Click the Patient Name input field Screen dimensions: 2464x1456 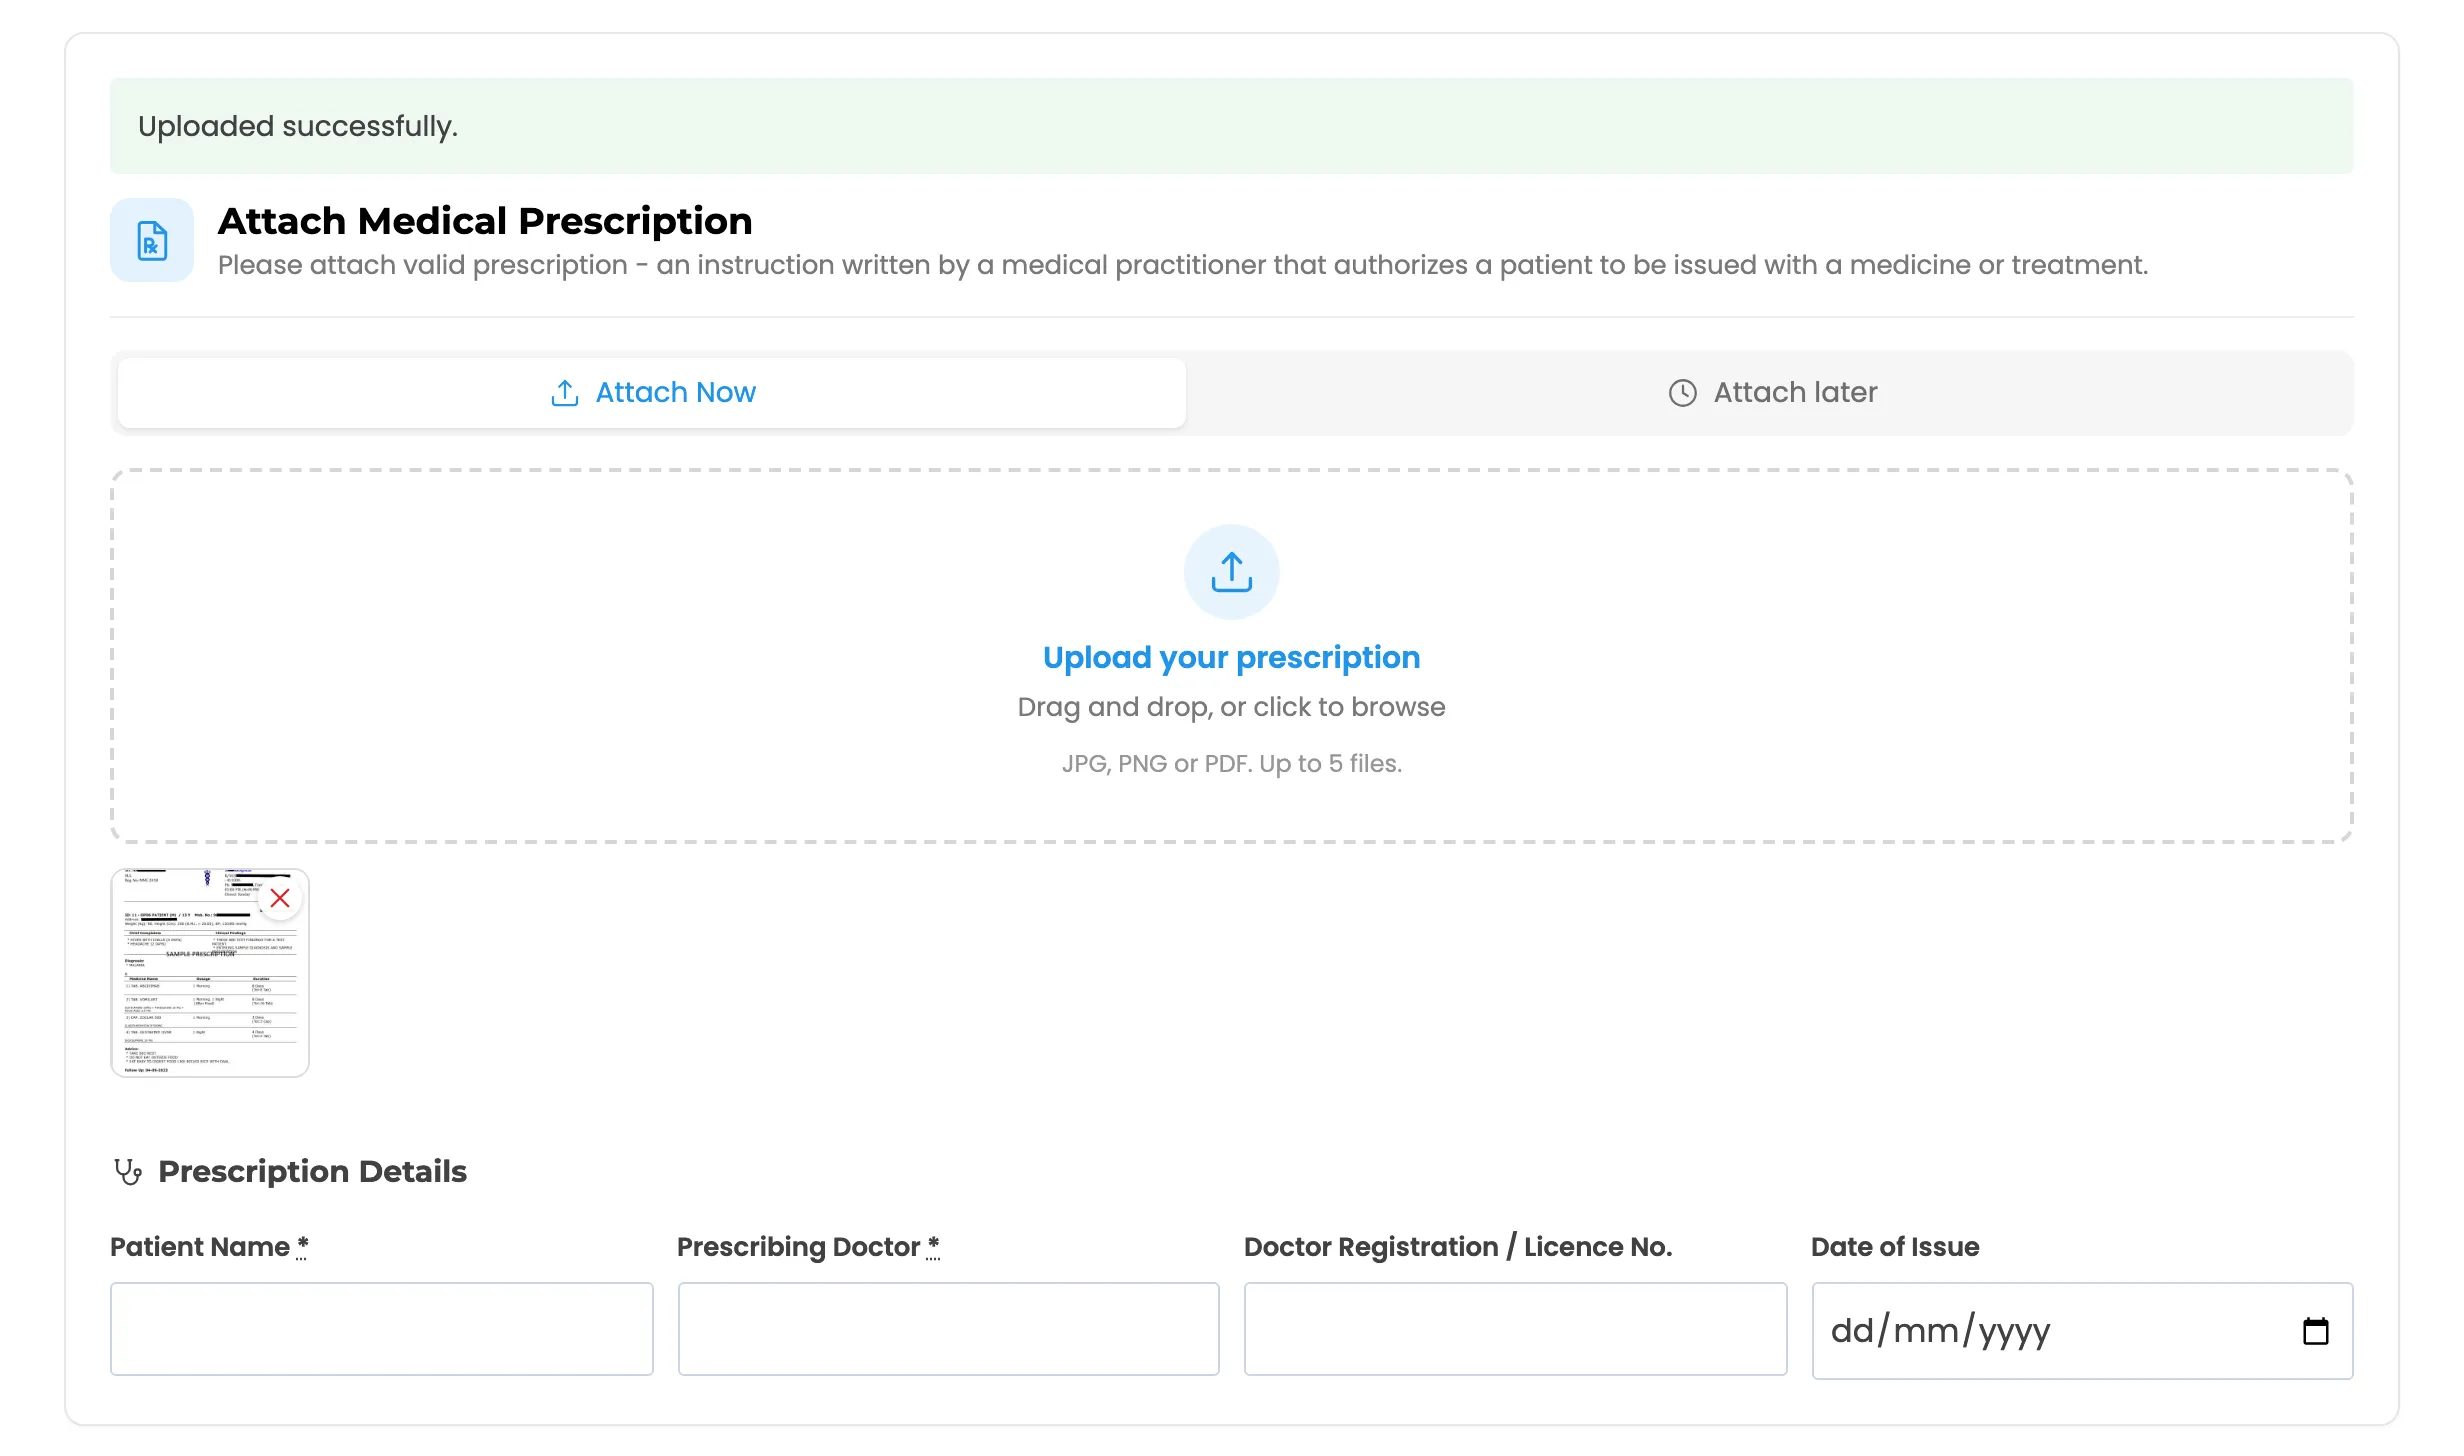point(381,1329)
